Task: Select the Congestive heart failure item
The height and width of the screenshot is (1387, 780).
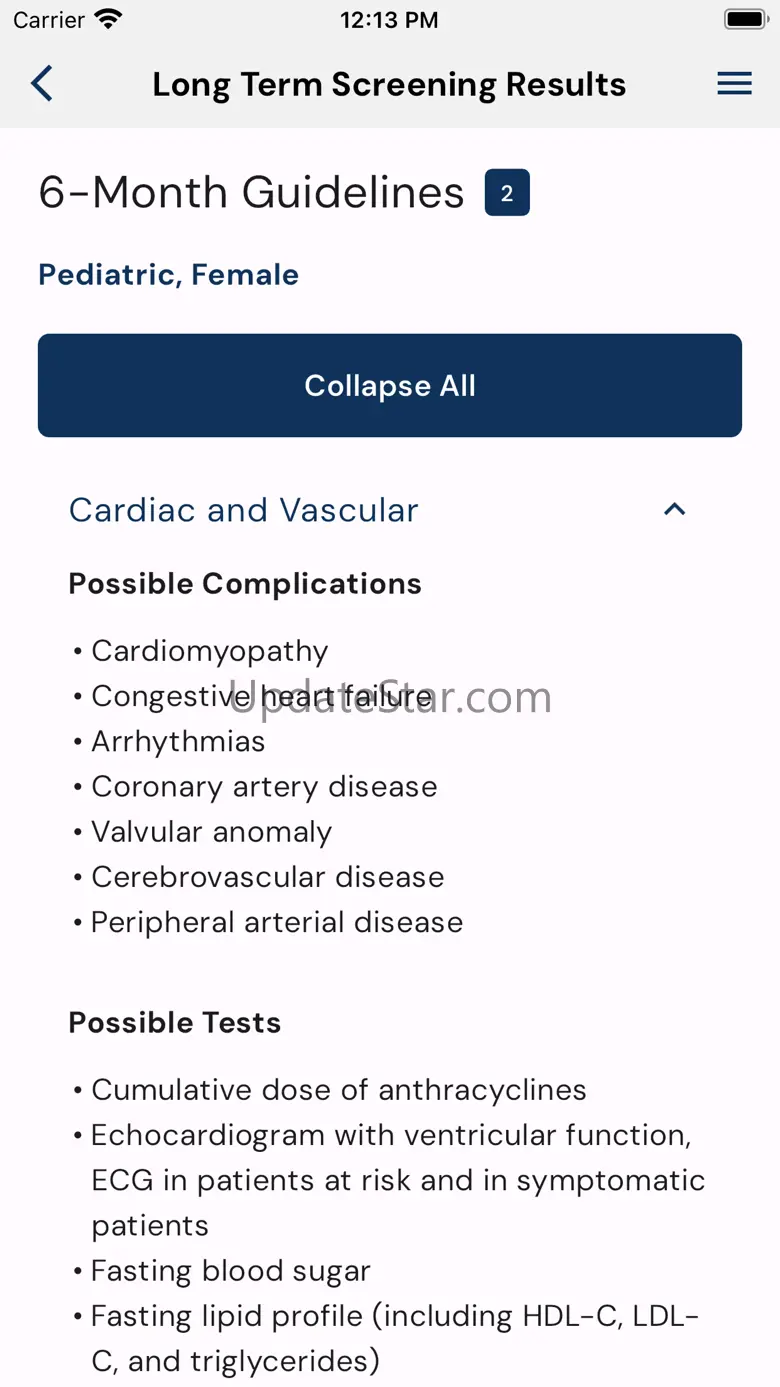Action: (262, 696)
